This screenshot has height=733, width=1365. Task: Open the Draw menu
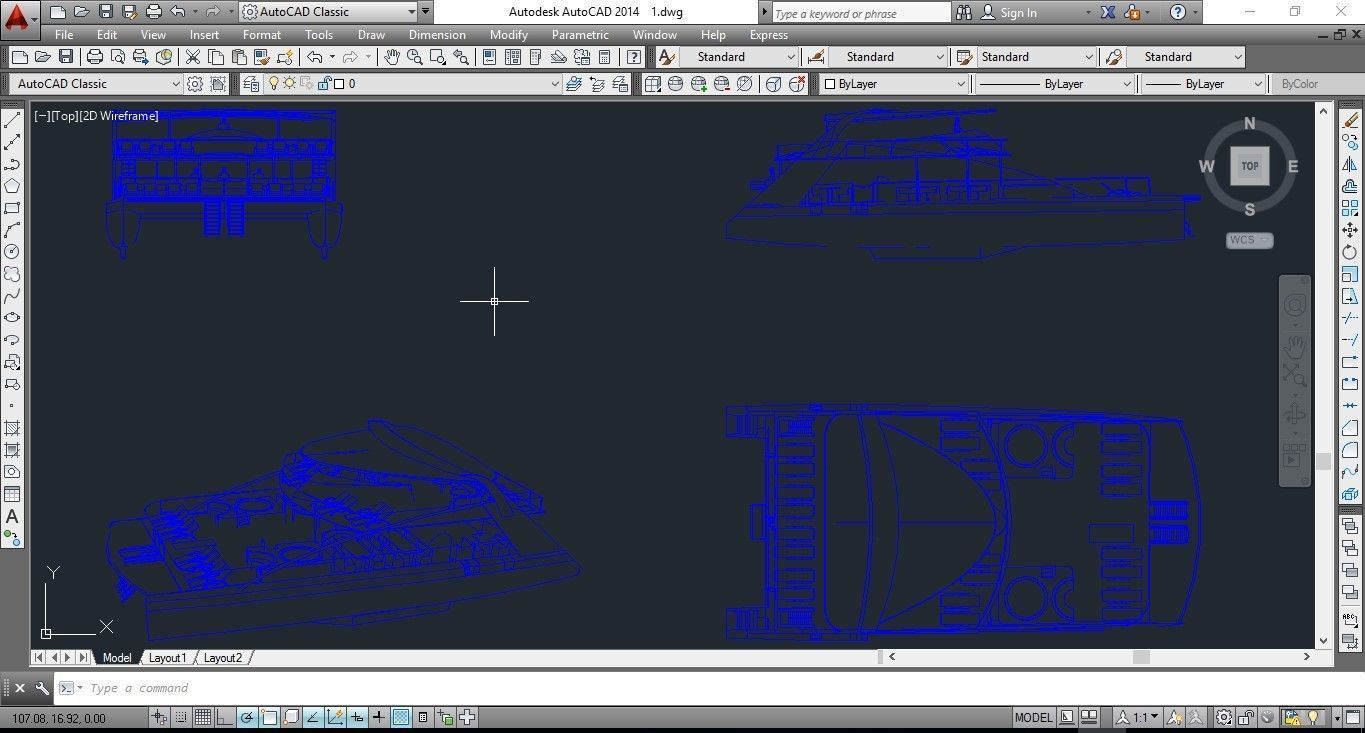[x=371, y=34]
